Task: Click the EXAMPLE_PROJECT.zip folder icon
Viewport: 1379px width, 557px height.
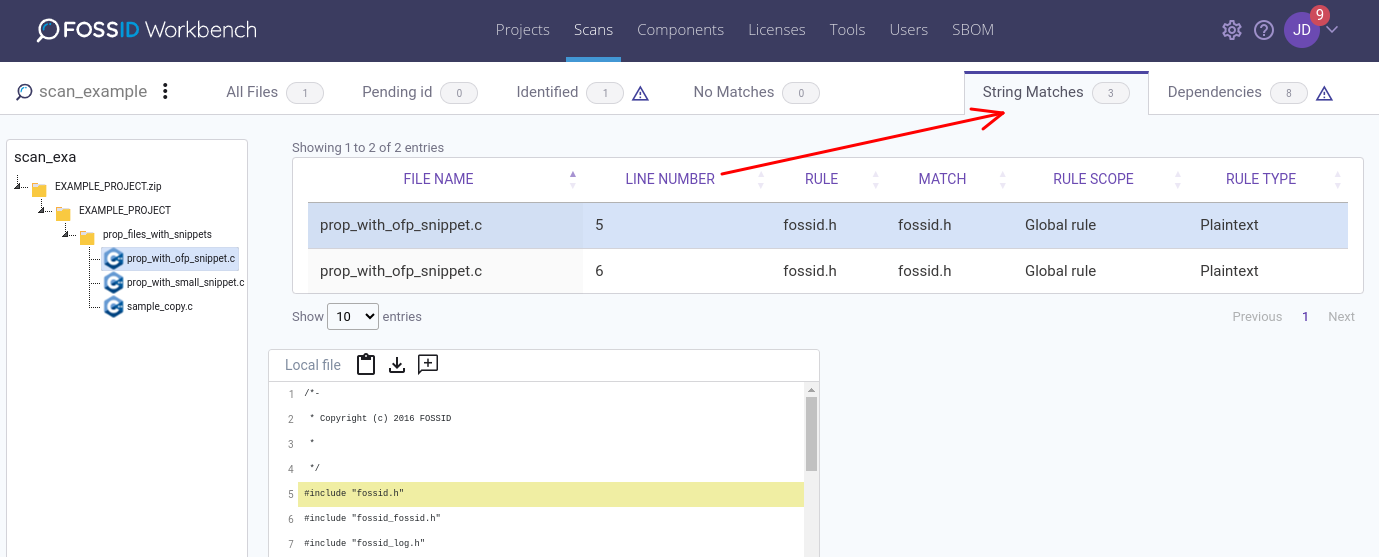Action: coord(40,188)
